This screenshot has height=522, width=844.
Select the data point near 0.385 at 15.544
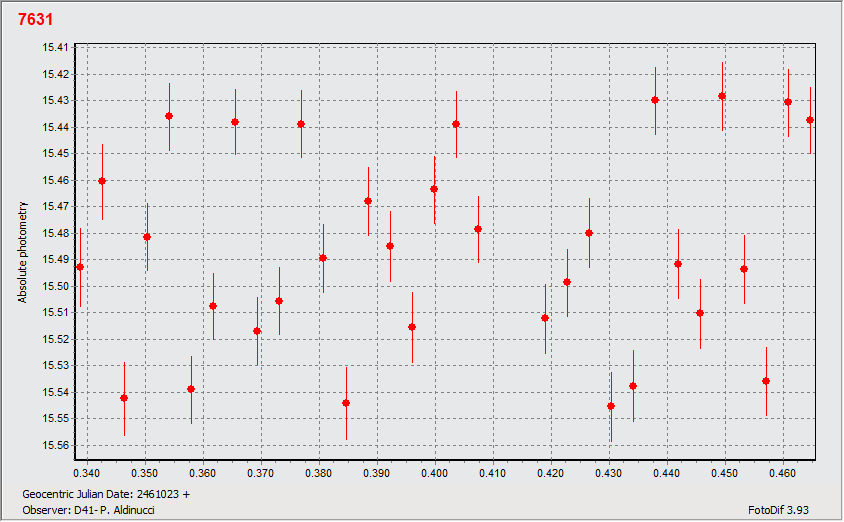click(x=346, y=403)
